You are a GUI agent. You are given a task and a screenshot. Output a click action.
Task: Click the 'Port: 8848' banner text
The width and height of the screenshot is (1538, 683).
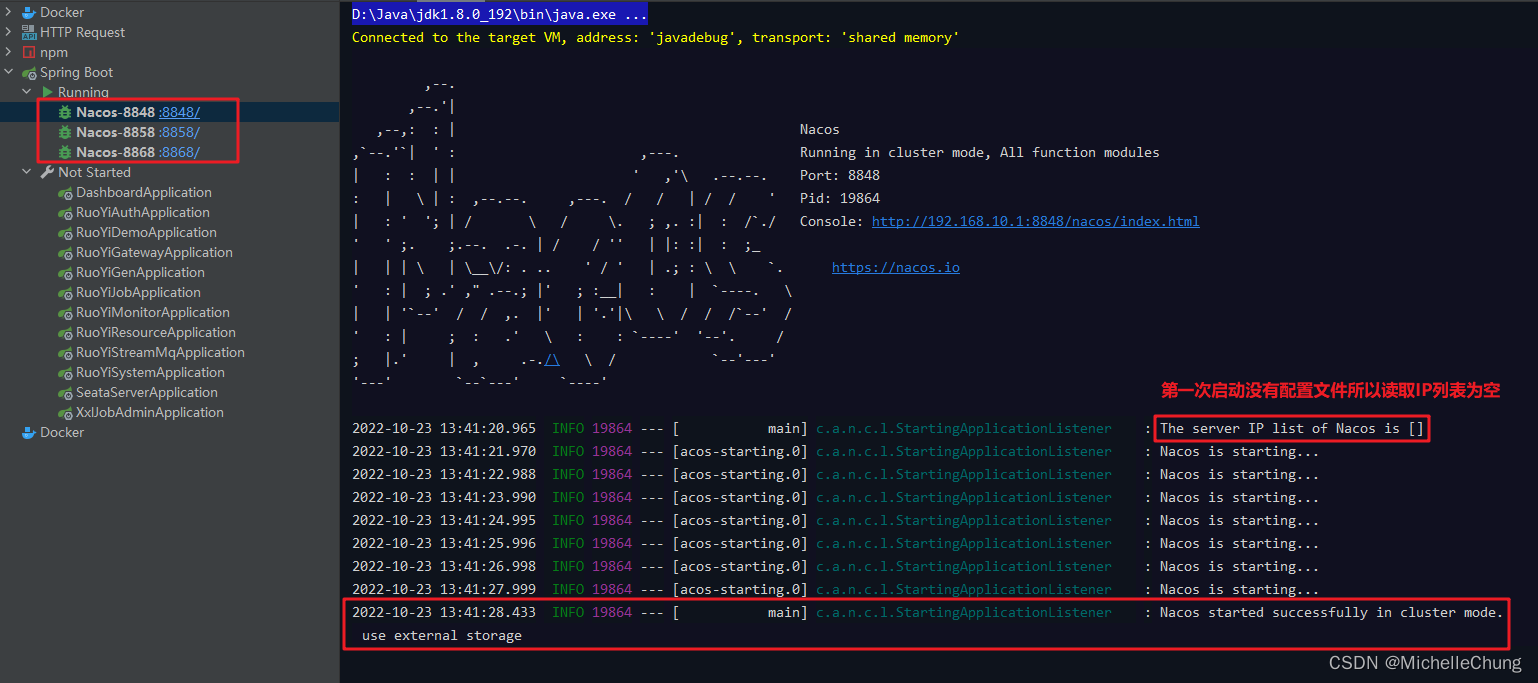point(840,175)
